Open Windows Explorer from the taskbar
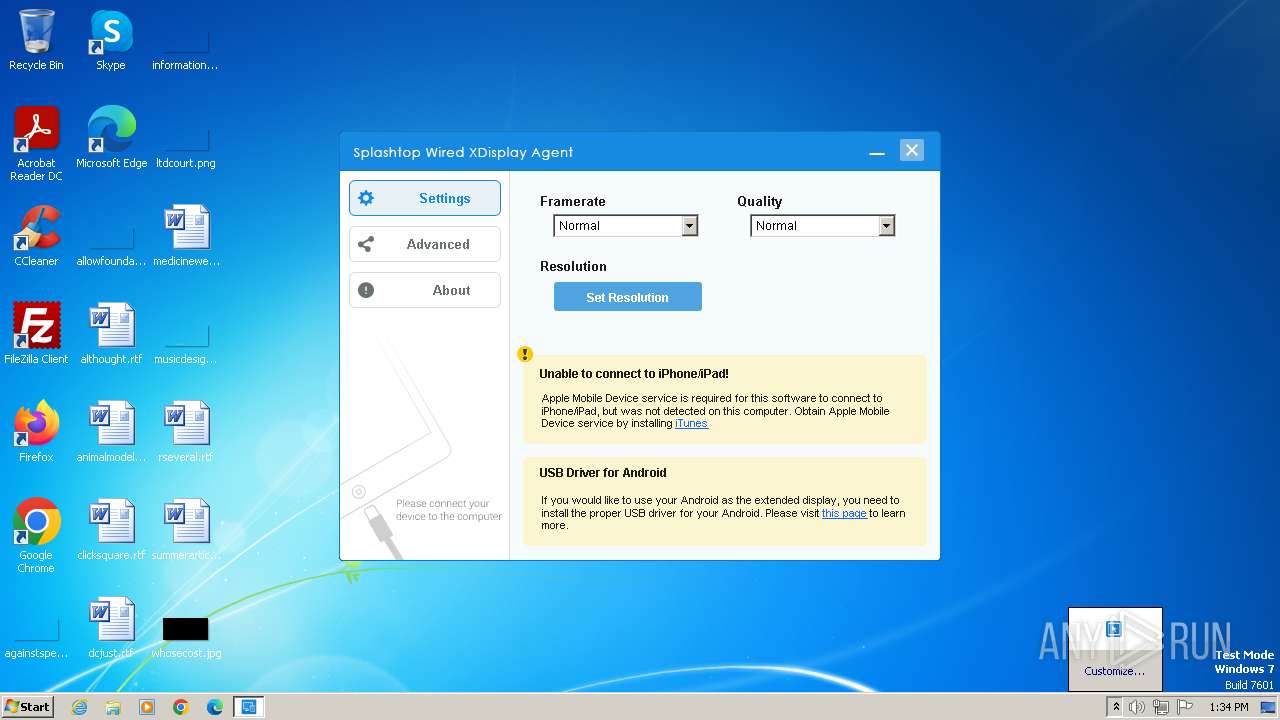Viewport: 1280px width, 720px height. 113,707
